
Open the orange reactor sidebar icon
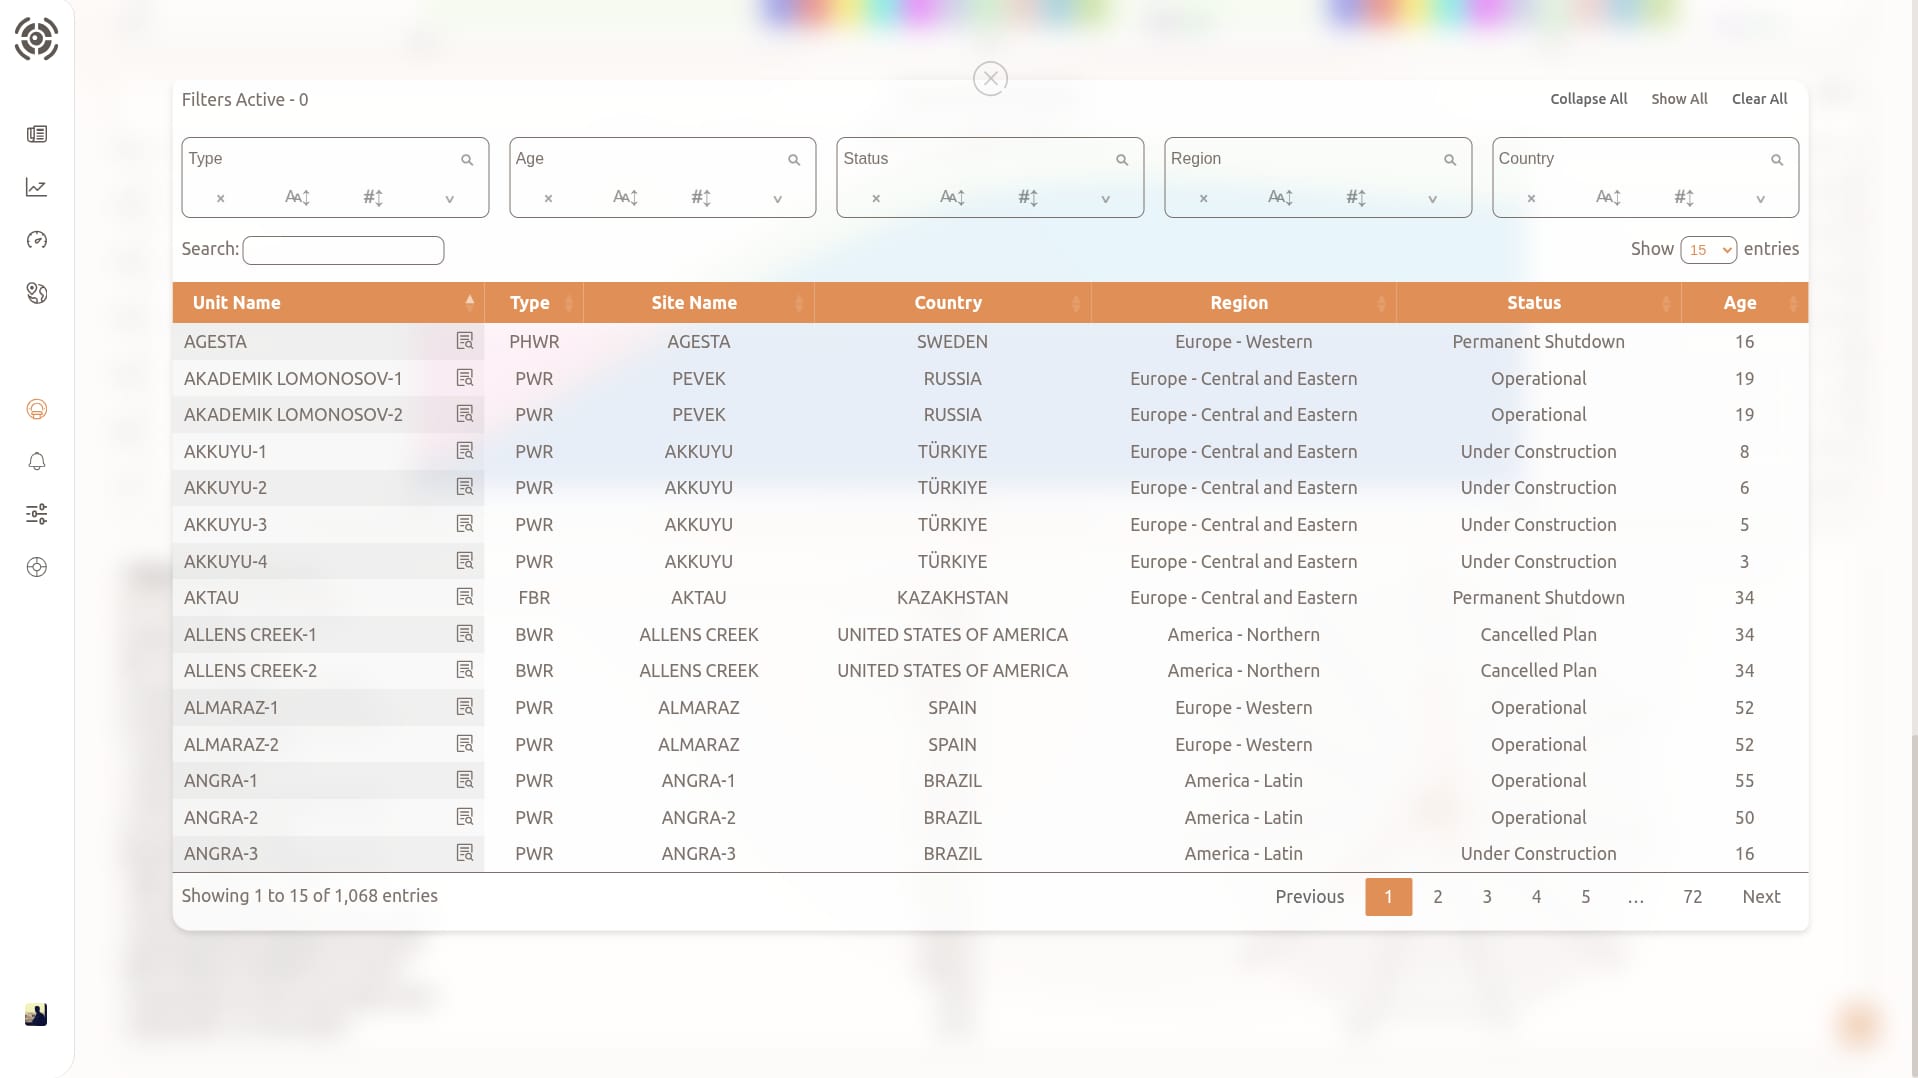pos(37,409)
